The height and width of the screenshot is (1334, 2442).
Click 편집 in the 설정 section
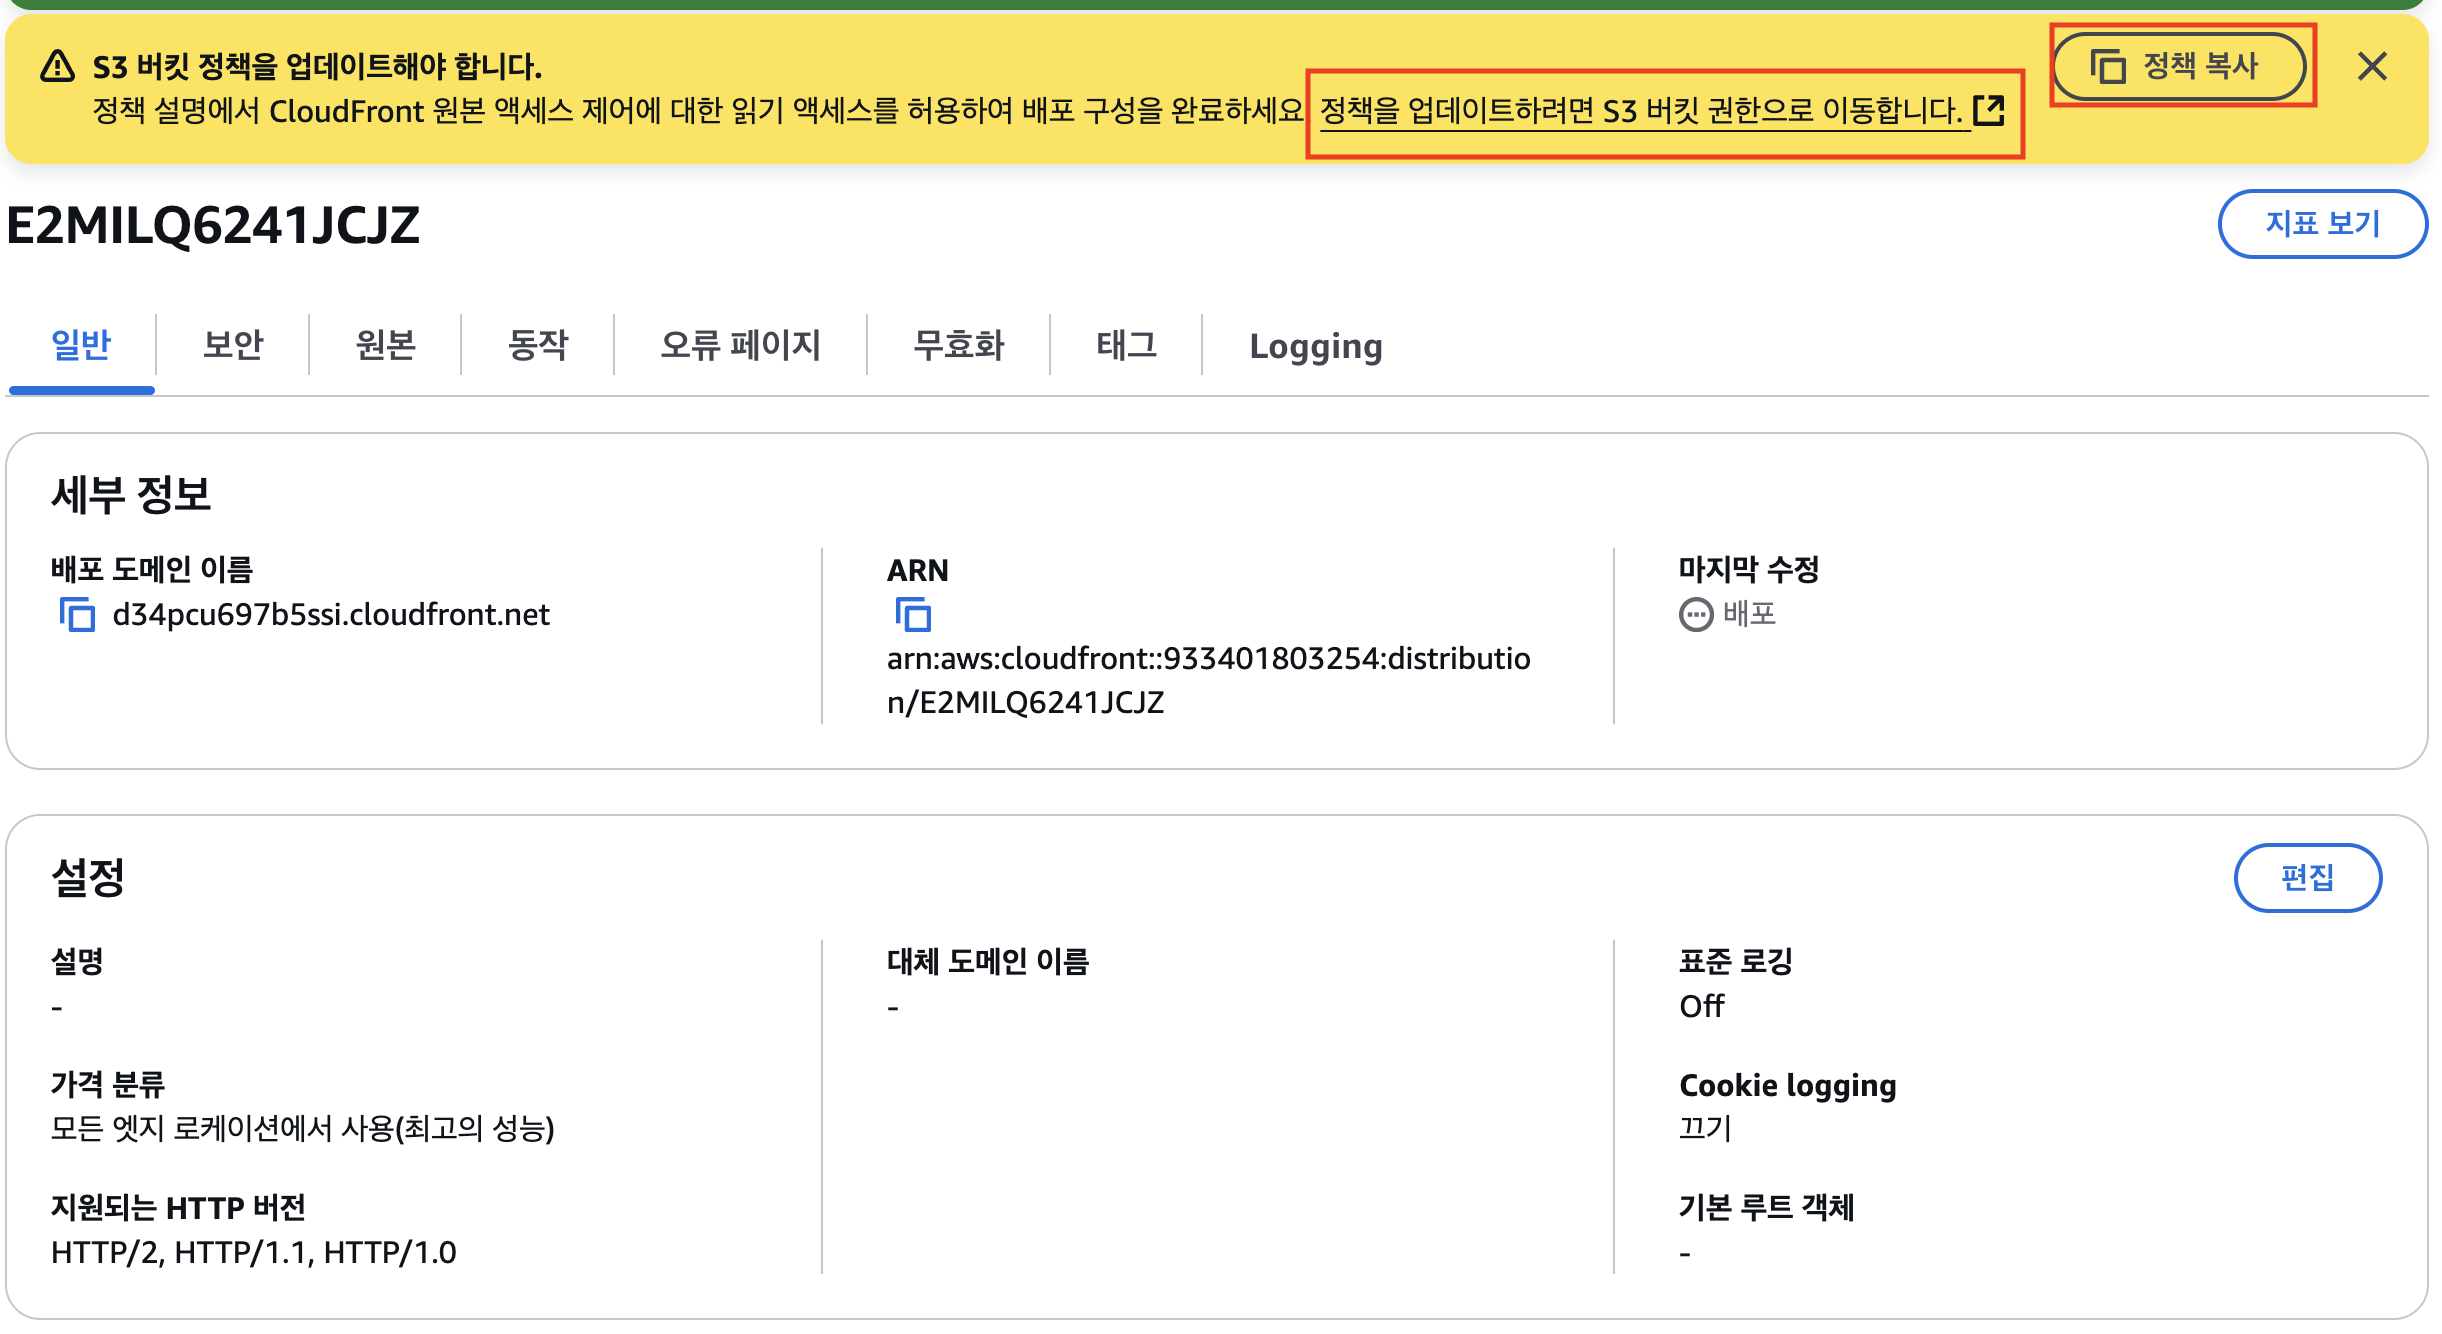click(x=2307, y=877)
